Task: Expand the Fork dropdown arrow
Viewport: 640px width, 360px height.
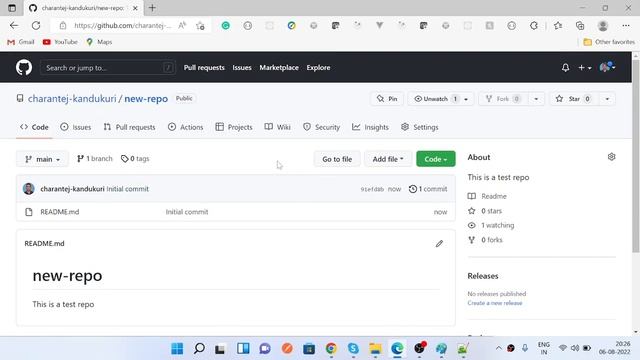Action: (x=536, y=99)
